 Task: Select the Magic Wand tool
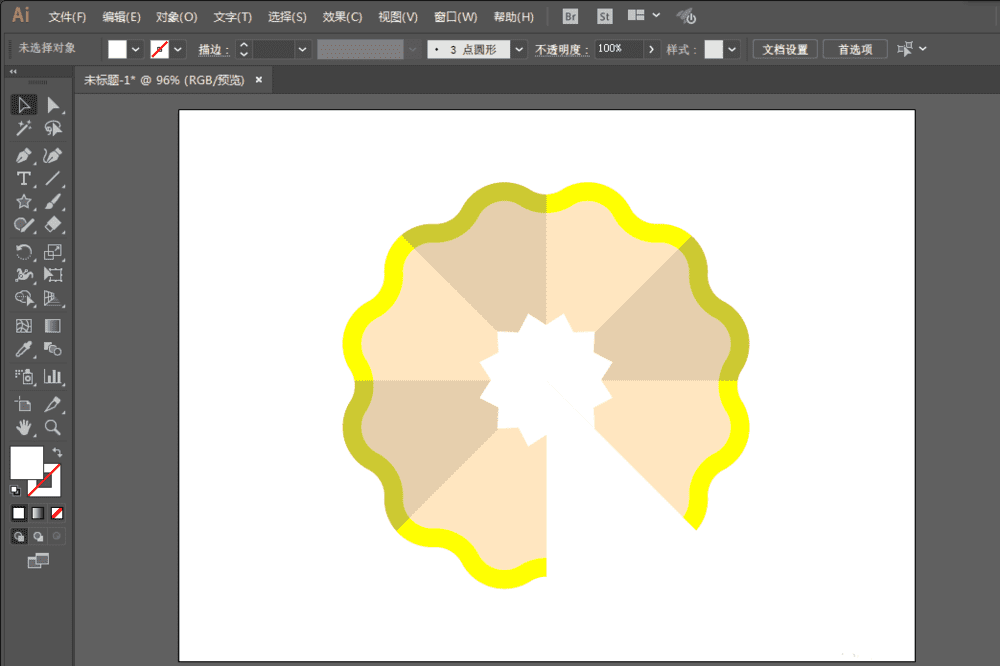(23, 129)
